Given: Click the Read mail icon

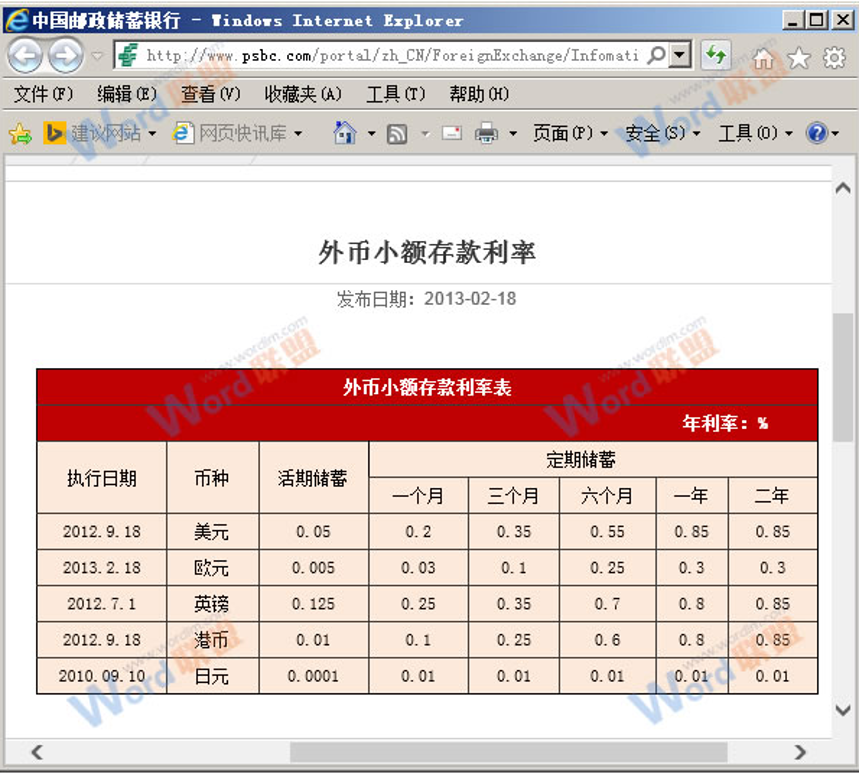Looking at the screenshot, I should (x=454, y=132).
